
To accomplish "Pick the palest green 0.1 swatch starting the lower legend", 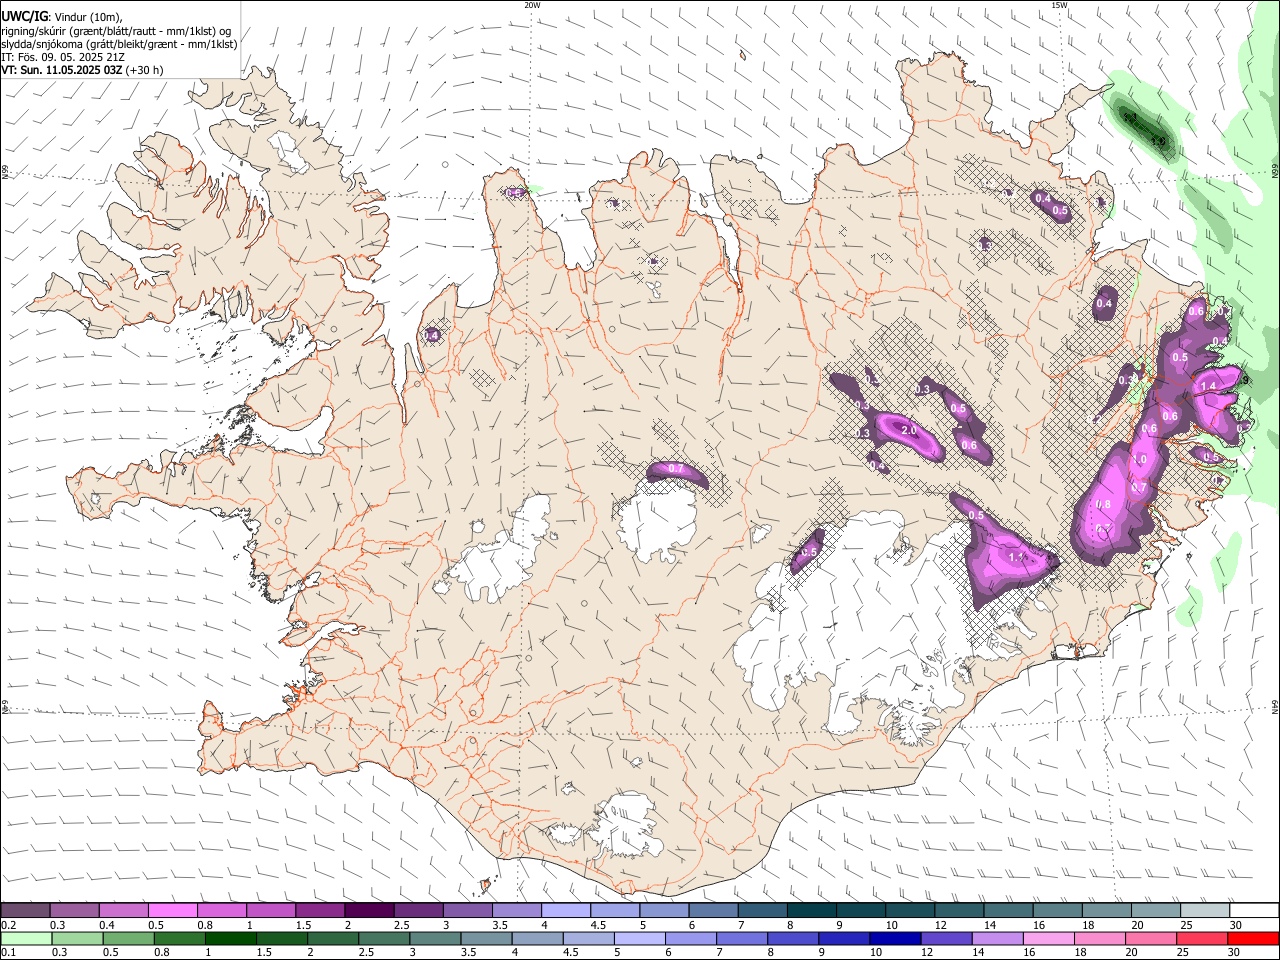I will pos(25,939).
